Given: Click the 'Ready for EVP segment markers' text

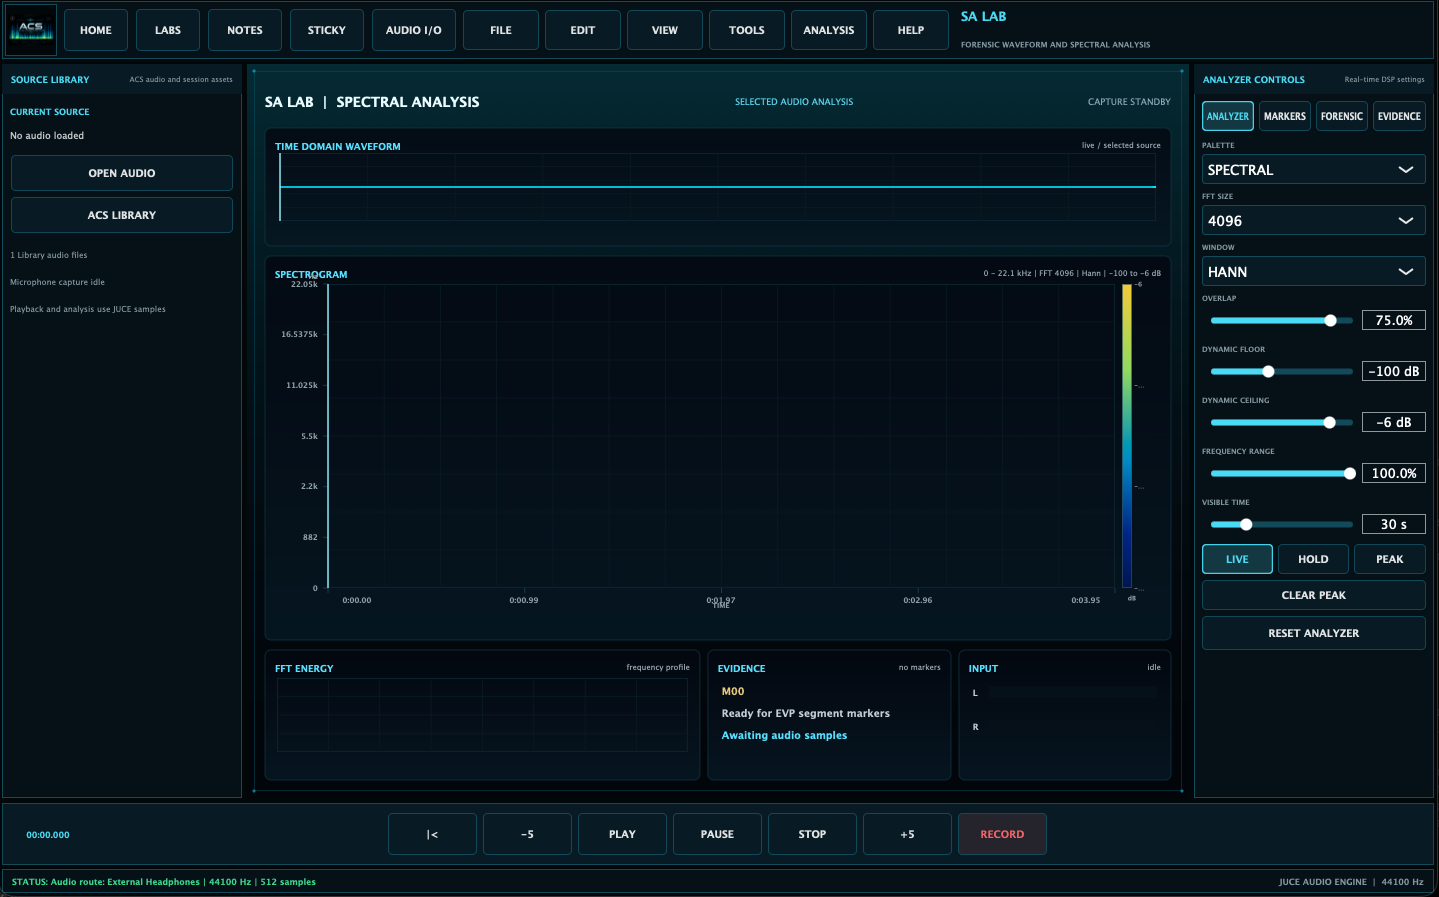Looking at the screenshot, I should 806,714.
